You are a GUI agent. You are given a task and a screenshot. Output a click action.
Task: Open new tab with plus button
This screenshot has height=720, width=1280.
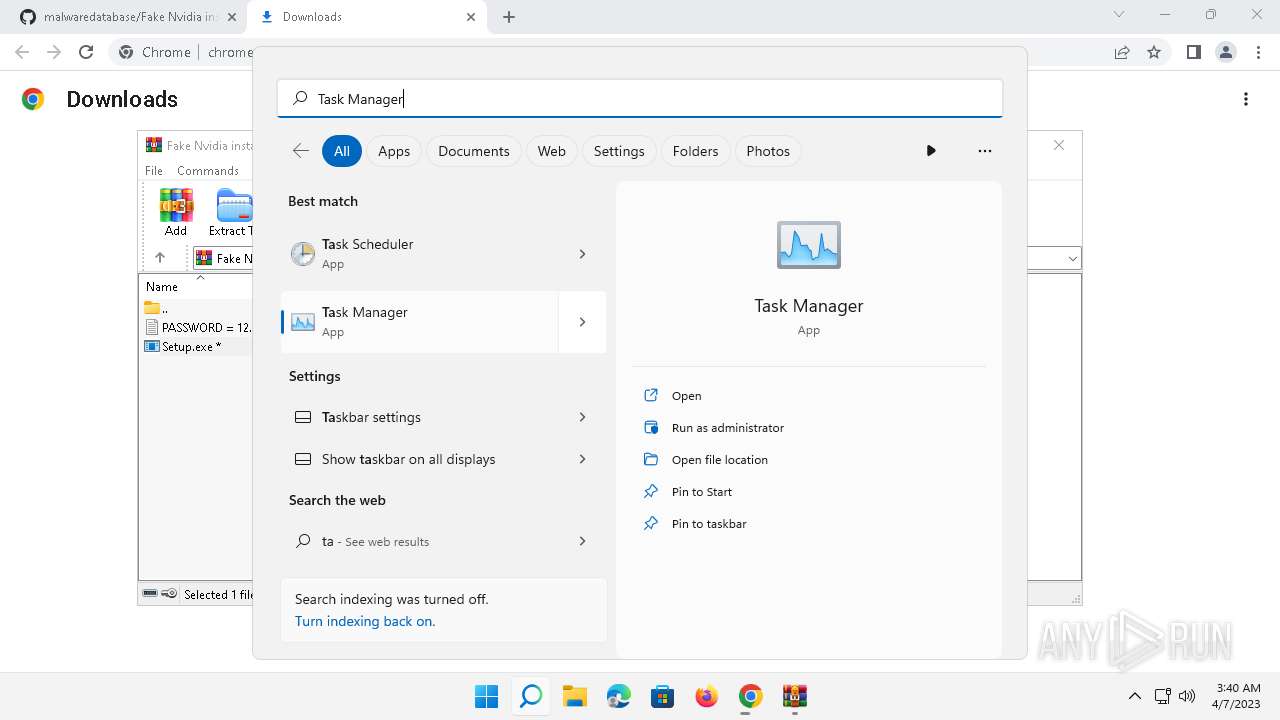tap(509, 17)
